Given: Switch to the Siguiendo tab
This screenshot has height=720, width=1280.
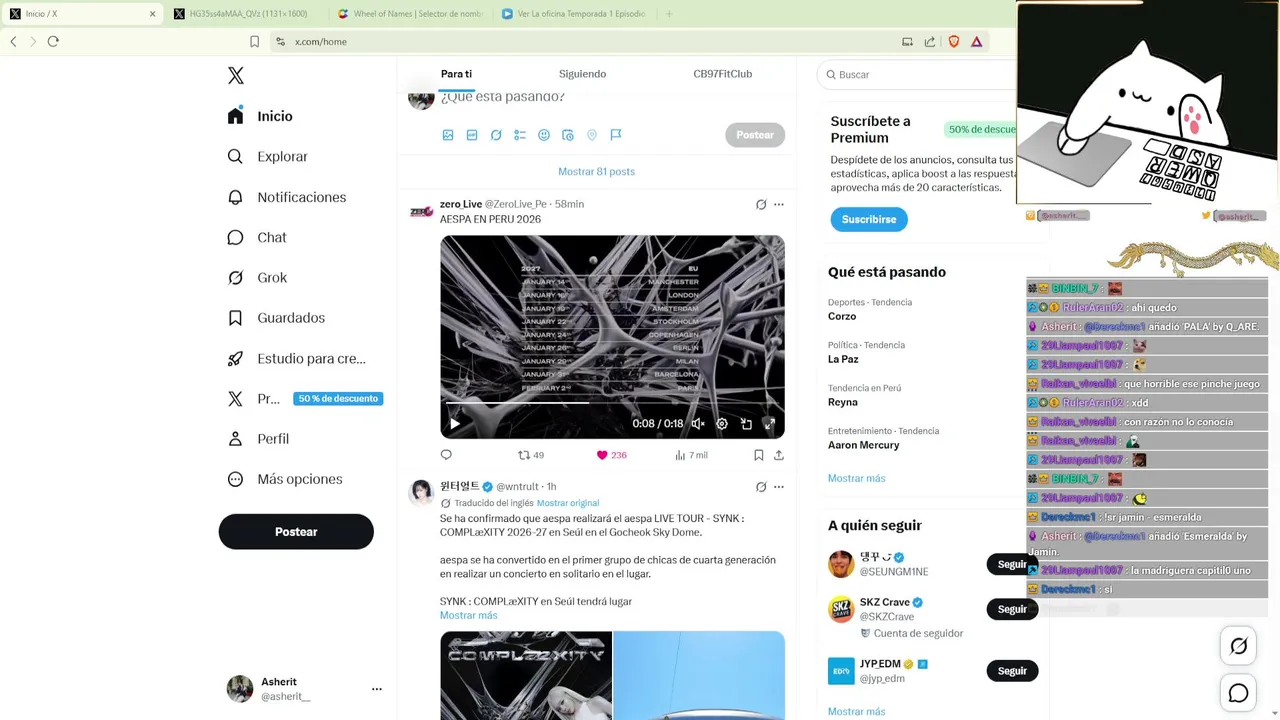Looking at the screenshot, I should tap(582, 74).
